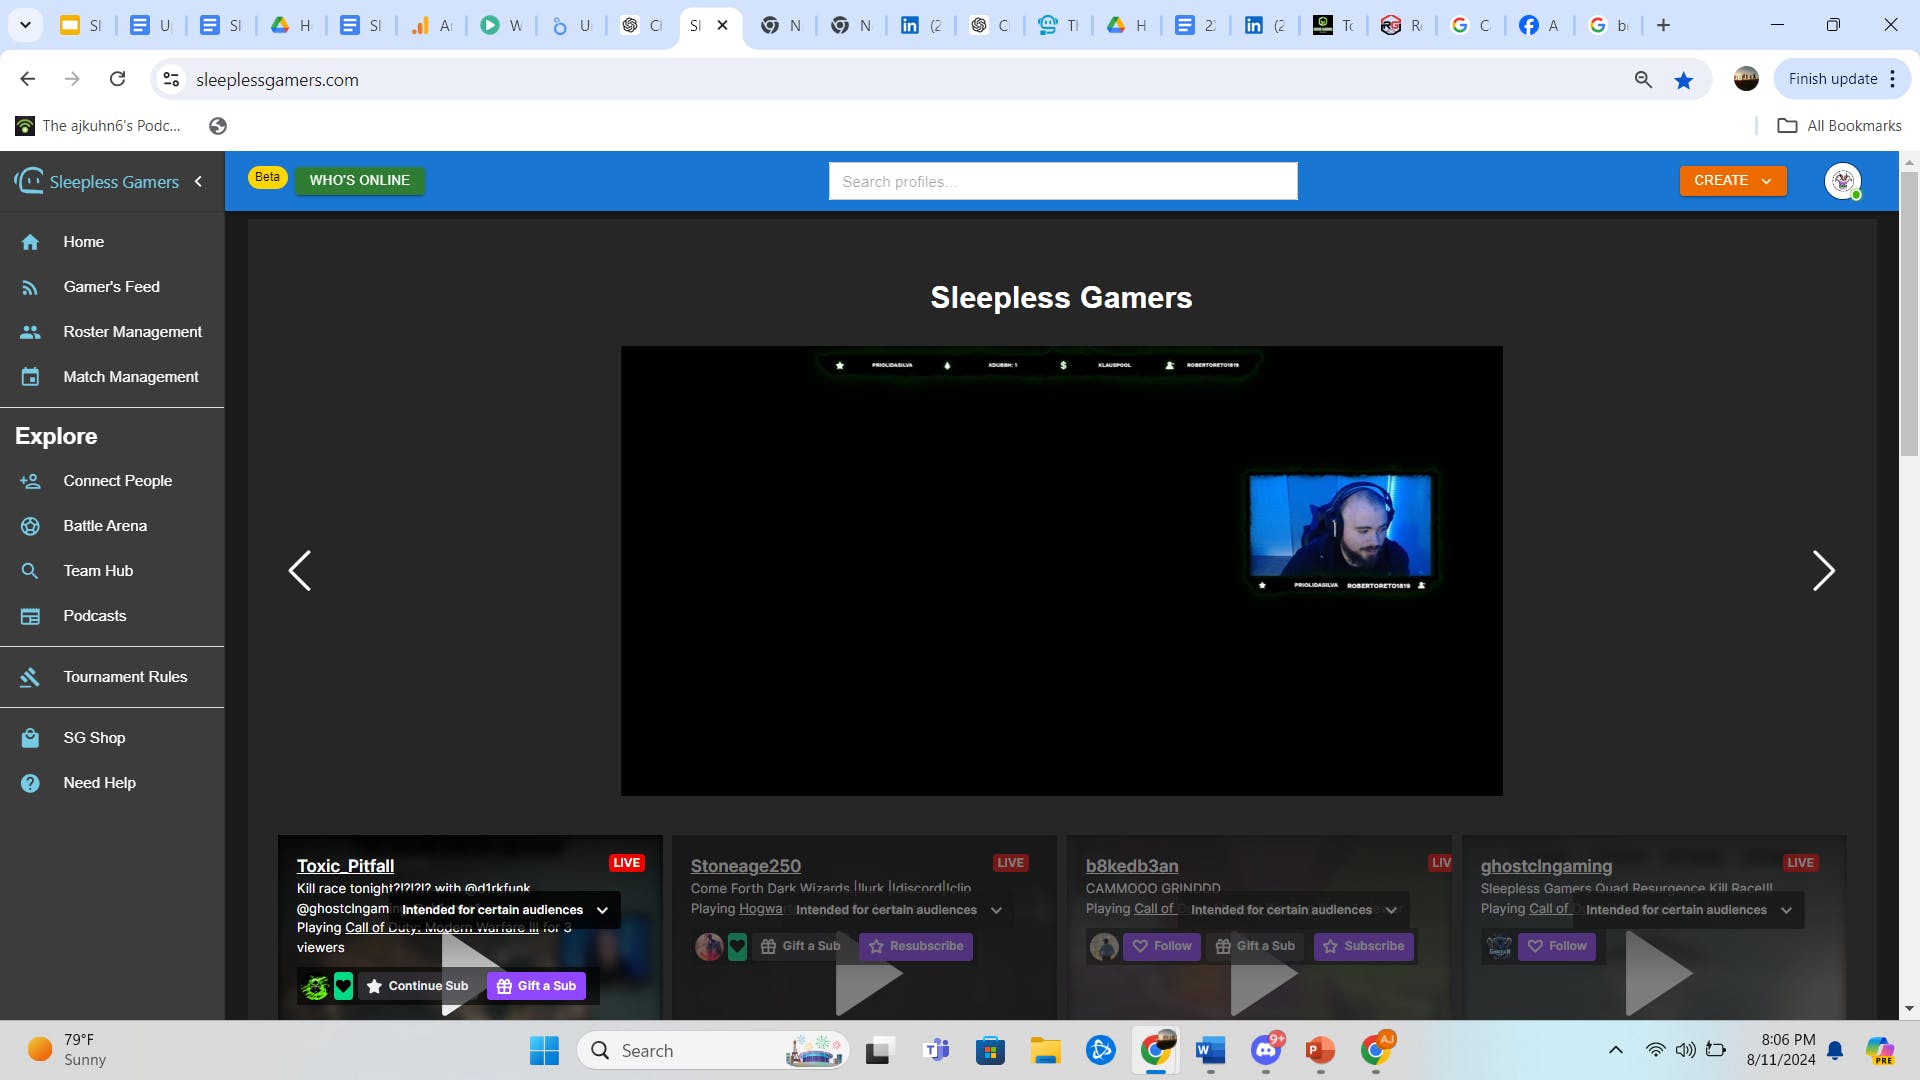Focus the Search profiles field
The width and height of the screenshot is (1920, 1080).
click(x=1063, y=181)
